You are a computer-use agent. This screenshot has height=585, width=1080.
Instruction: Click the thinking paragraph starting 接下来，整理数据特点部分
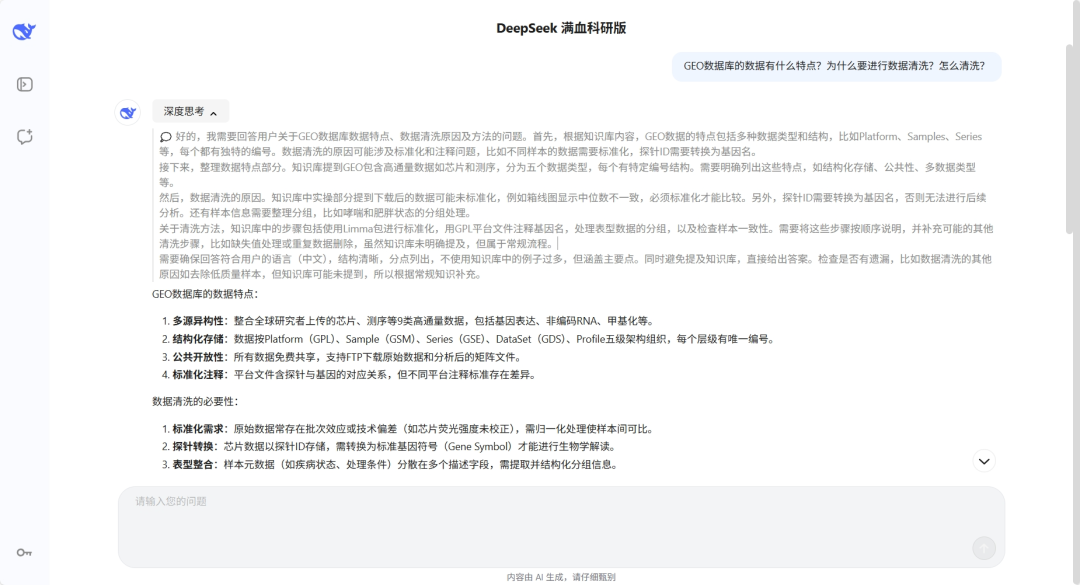click(x=568, y=175)
